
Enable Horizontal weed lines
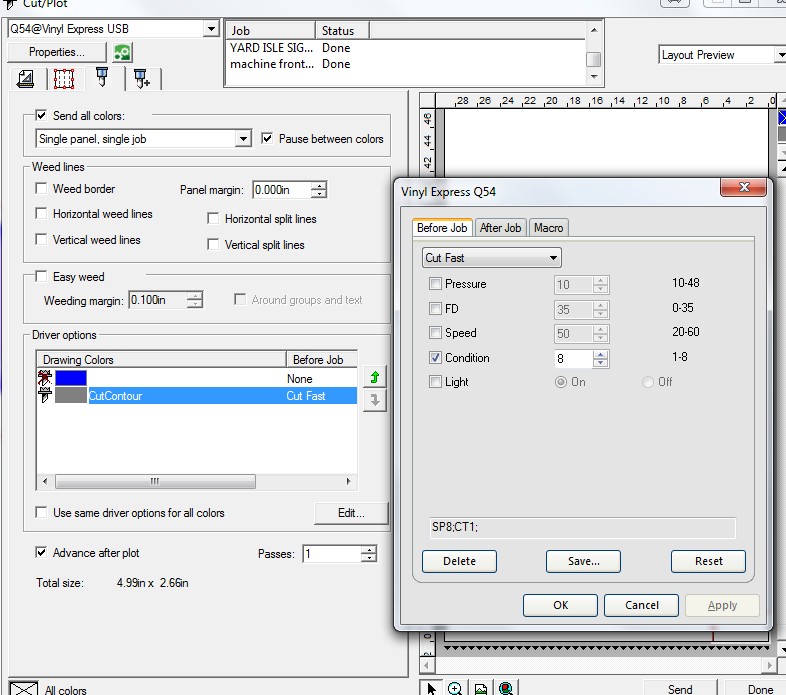tap(42, 214)
